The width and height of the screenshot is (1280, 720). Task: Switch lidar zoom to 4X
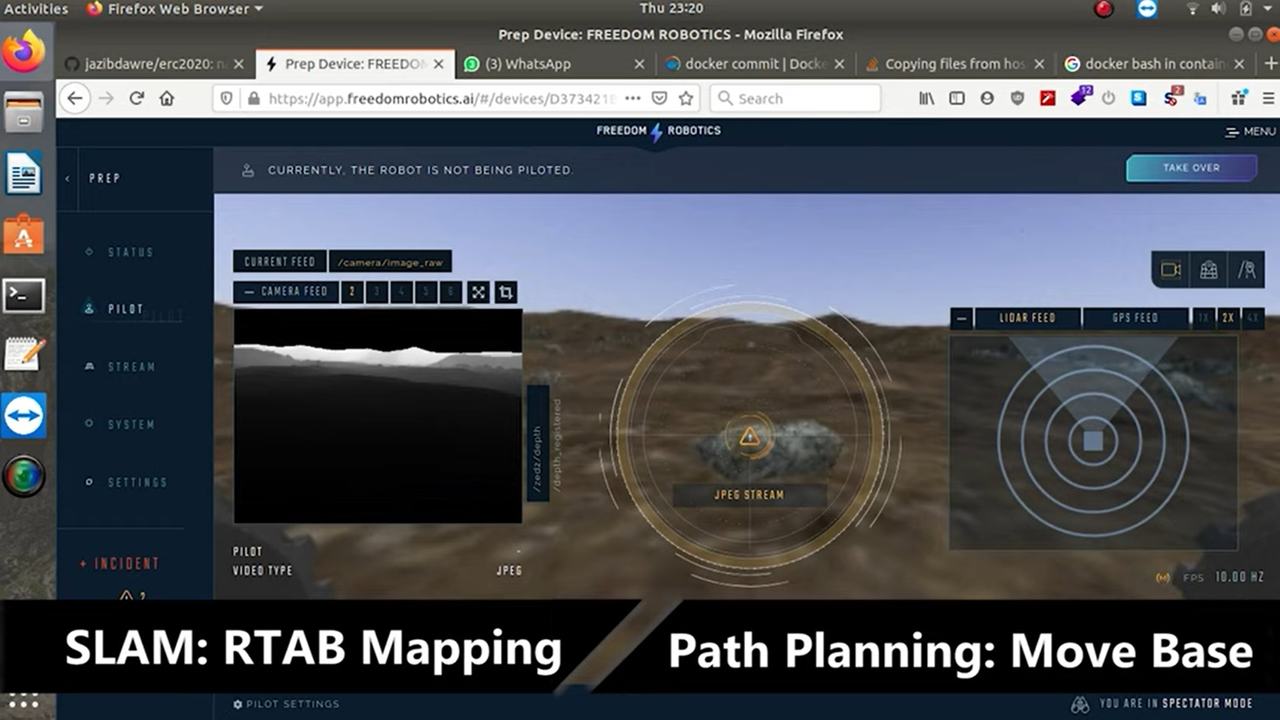1251,318
